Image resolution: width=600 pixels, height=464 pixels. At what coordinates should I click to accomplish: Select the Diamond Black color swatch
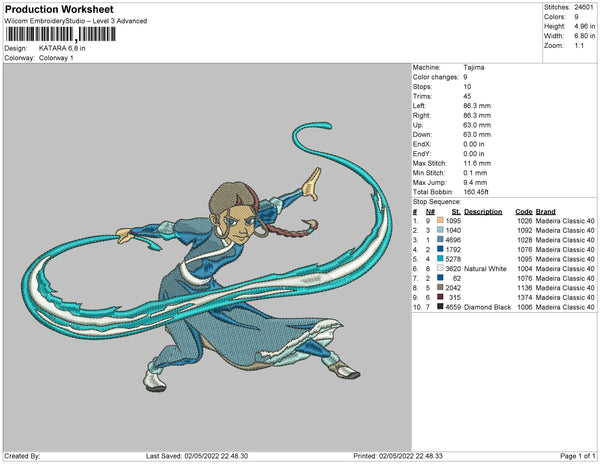tap(440, 306)
